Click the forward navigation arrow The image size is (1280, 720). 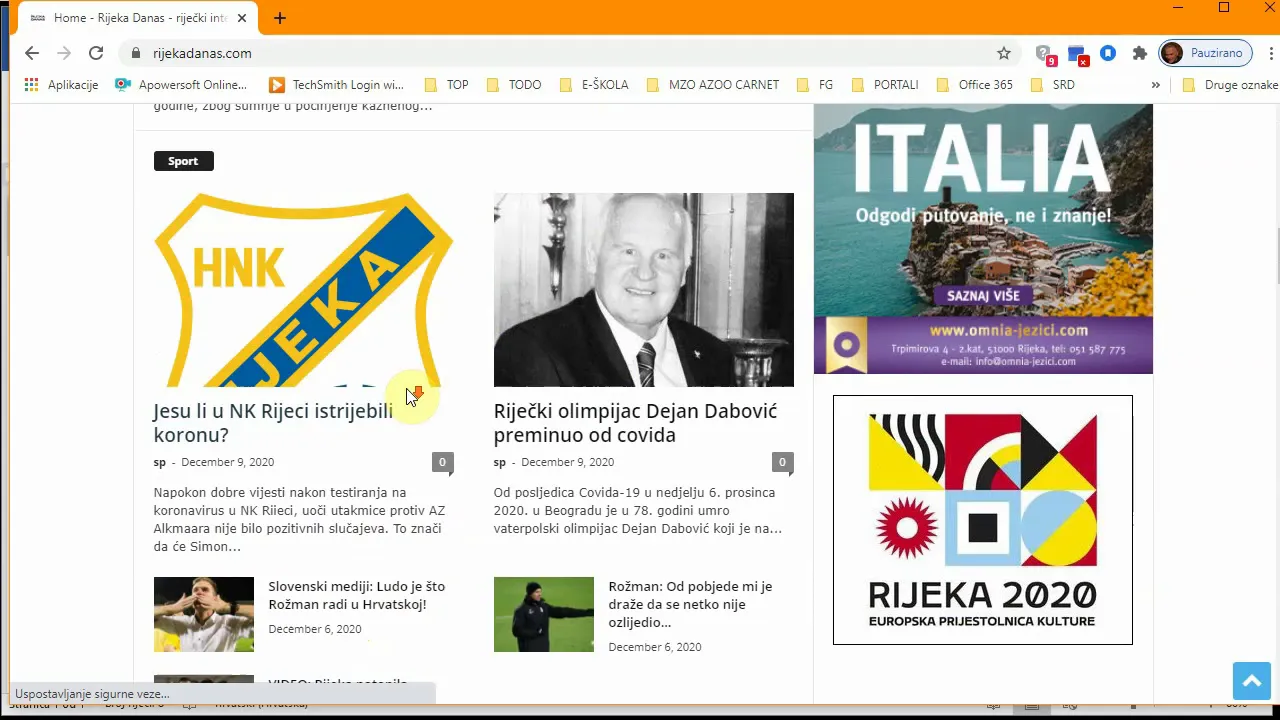click(x=64, y=53)
